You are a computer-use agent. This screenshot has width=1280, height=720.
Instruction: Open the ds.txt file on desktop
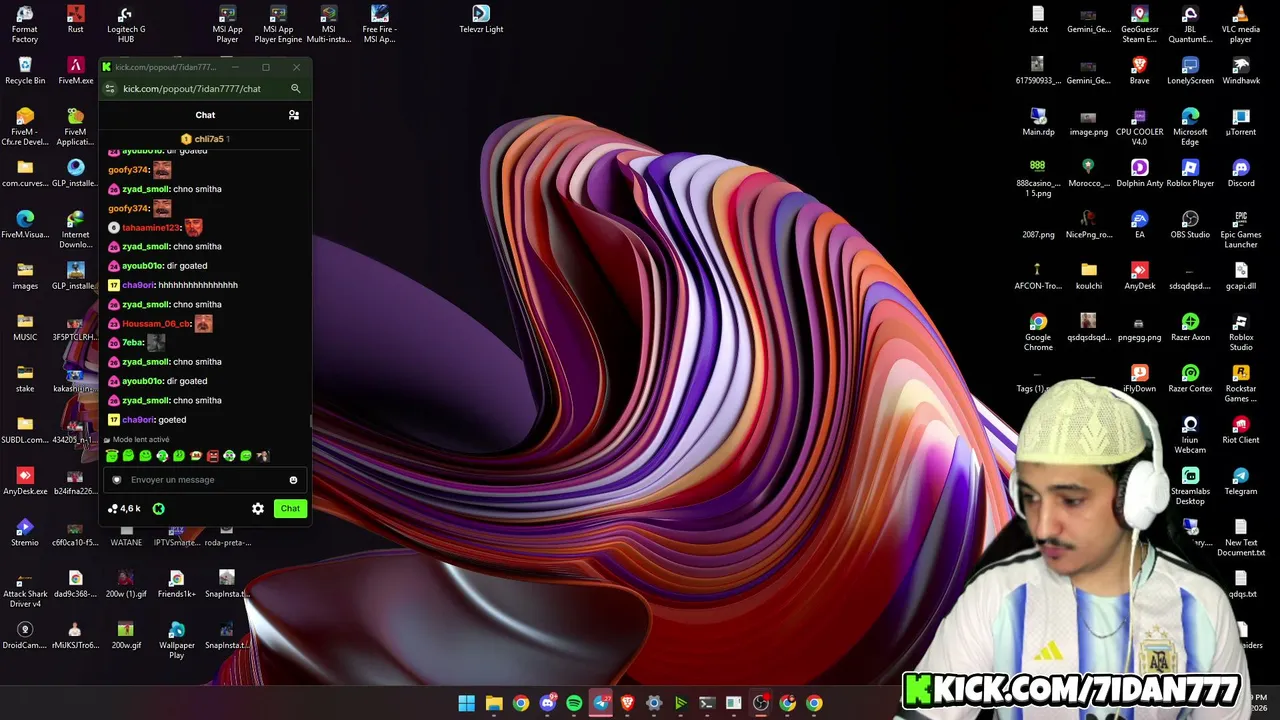(x=1038, y=19)
